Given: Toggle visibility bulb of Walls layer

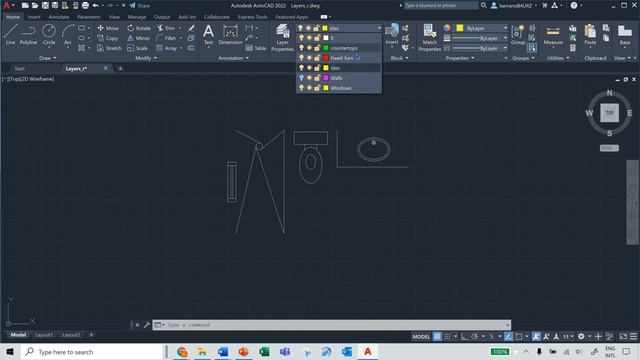Looking at the screenshot, I should (301, 78).
